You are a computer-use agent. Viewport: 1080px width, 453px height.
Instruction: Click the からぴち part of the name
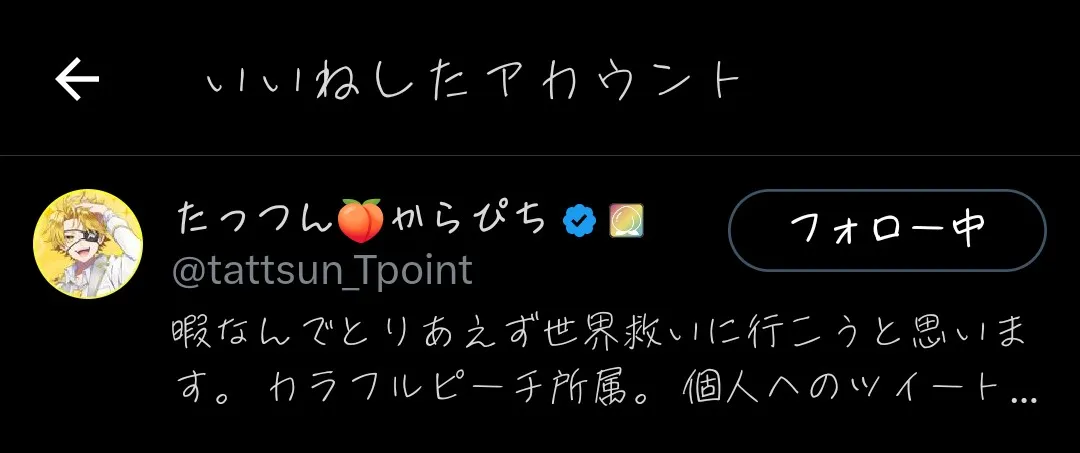coord(468,220)
